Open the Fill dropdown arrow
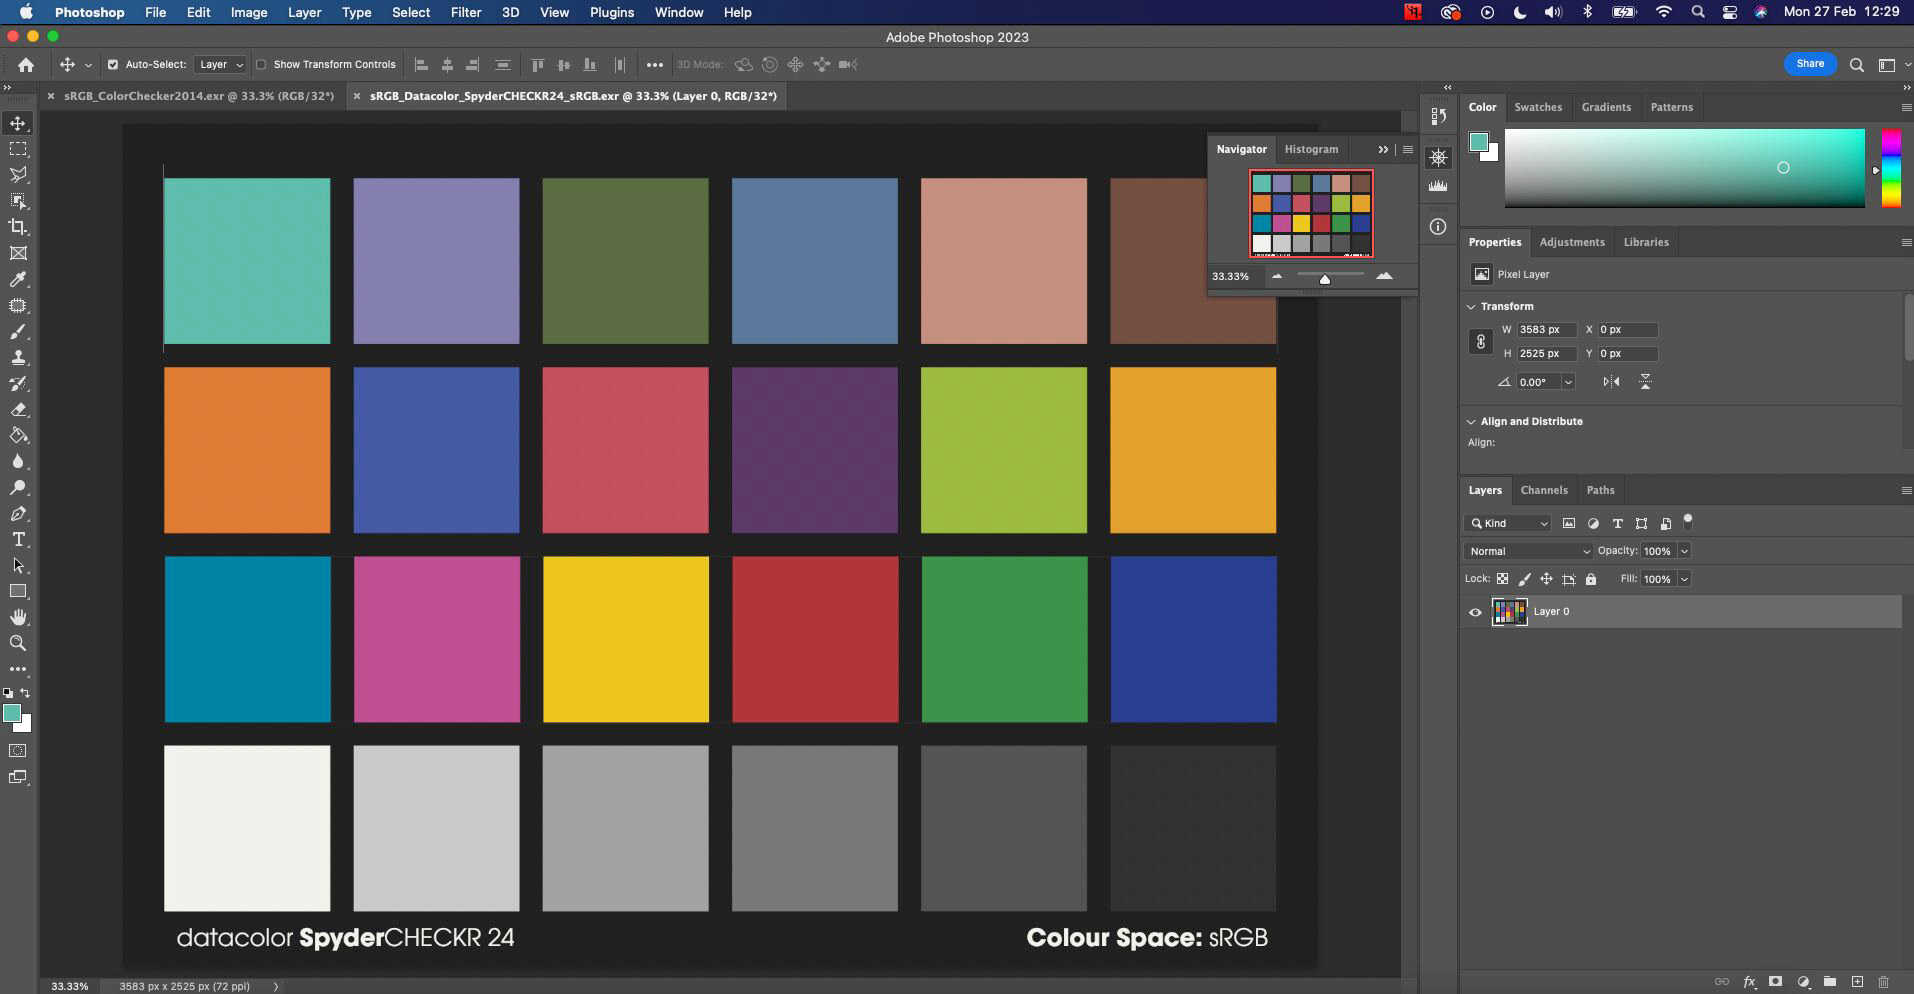This screenshot has height=994, width=1914. point(1684,579)
